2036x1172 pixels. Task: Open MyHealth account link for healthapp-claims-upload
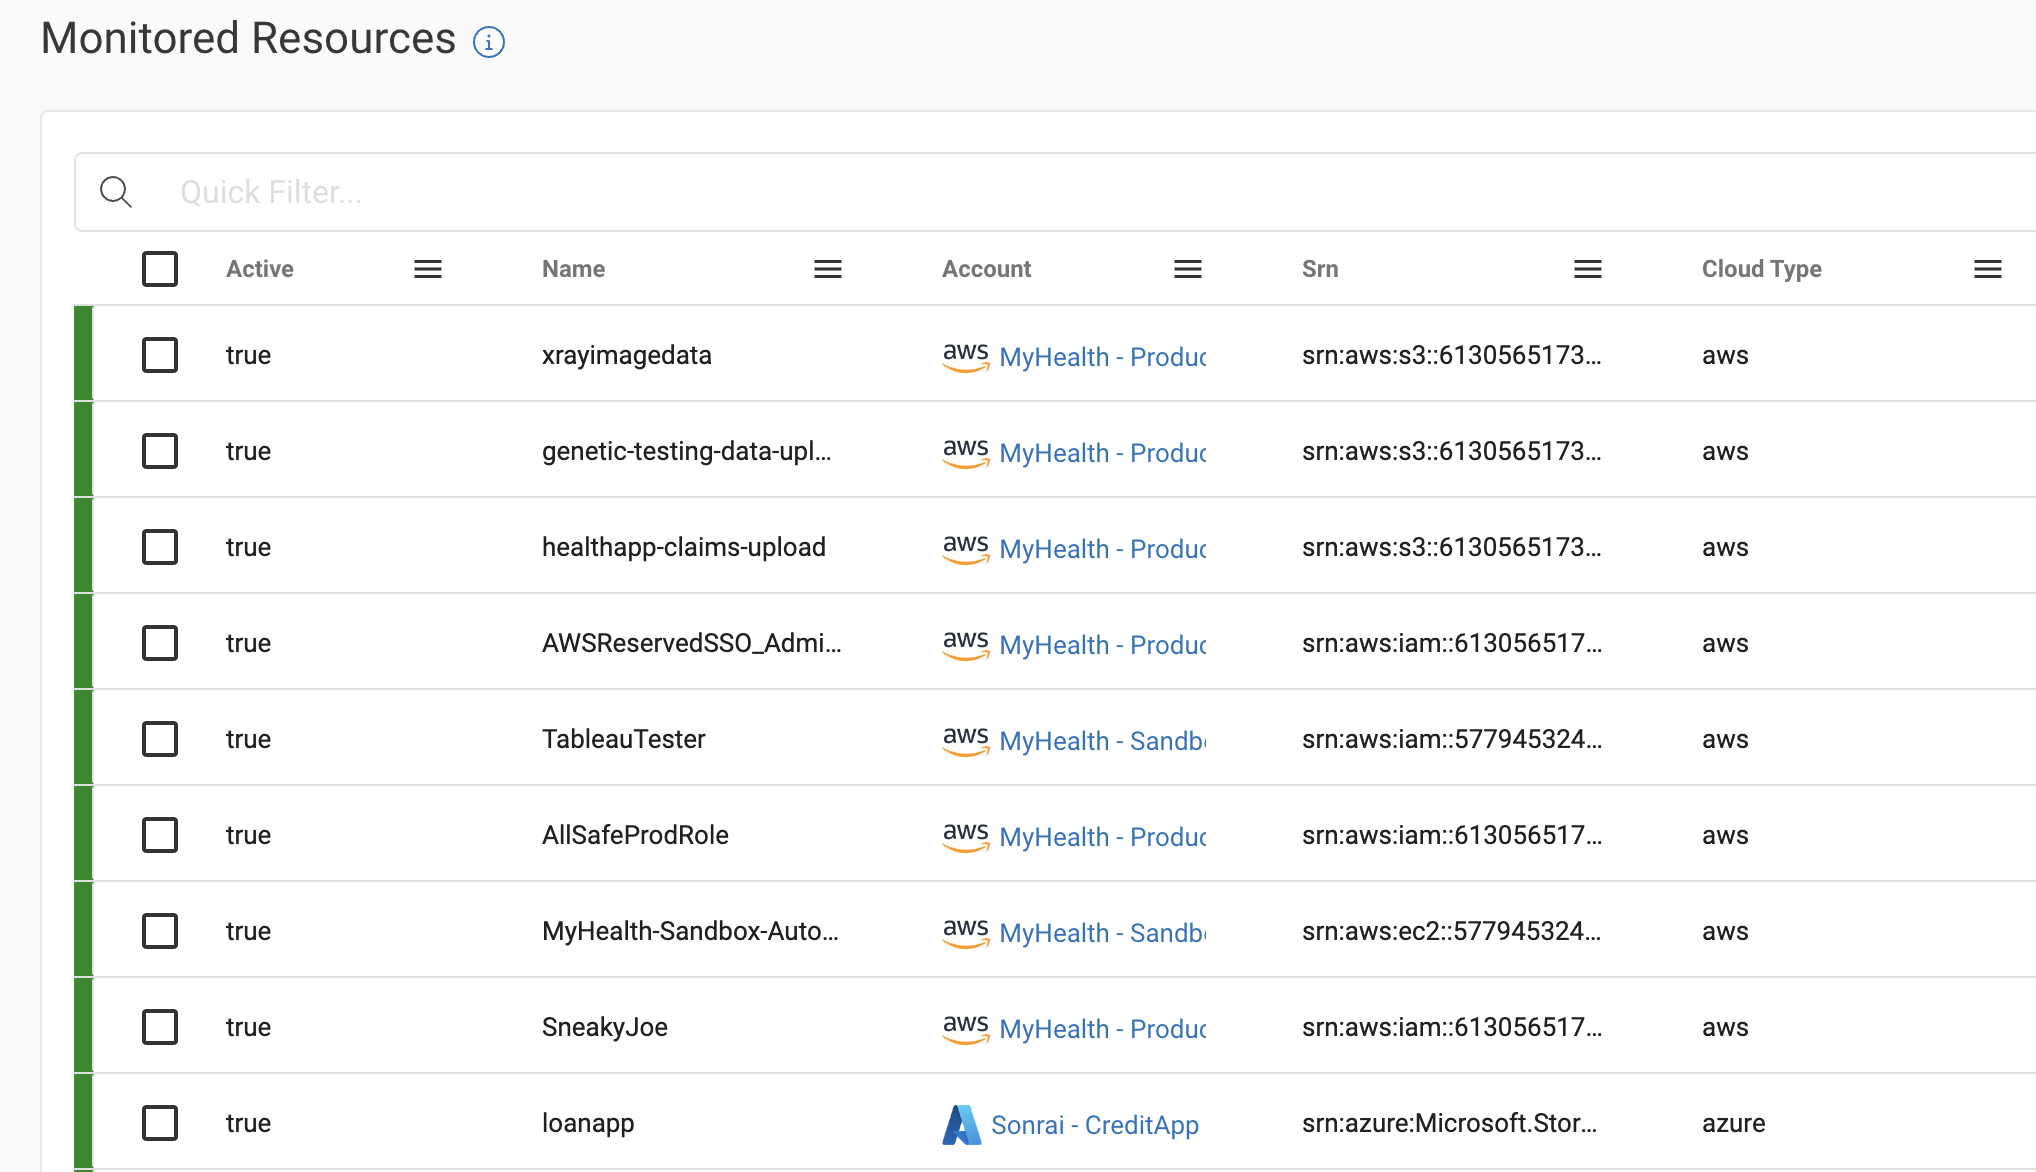1103,549
